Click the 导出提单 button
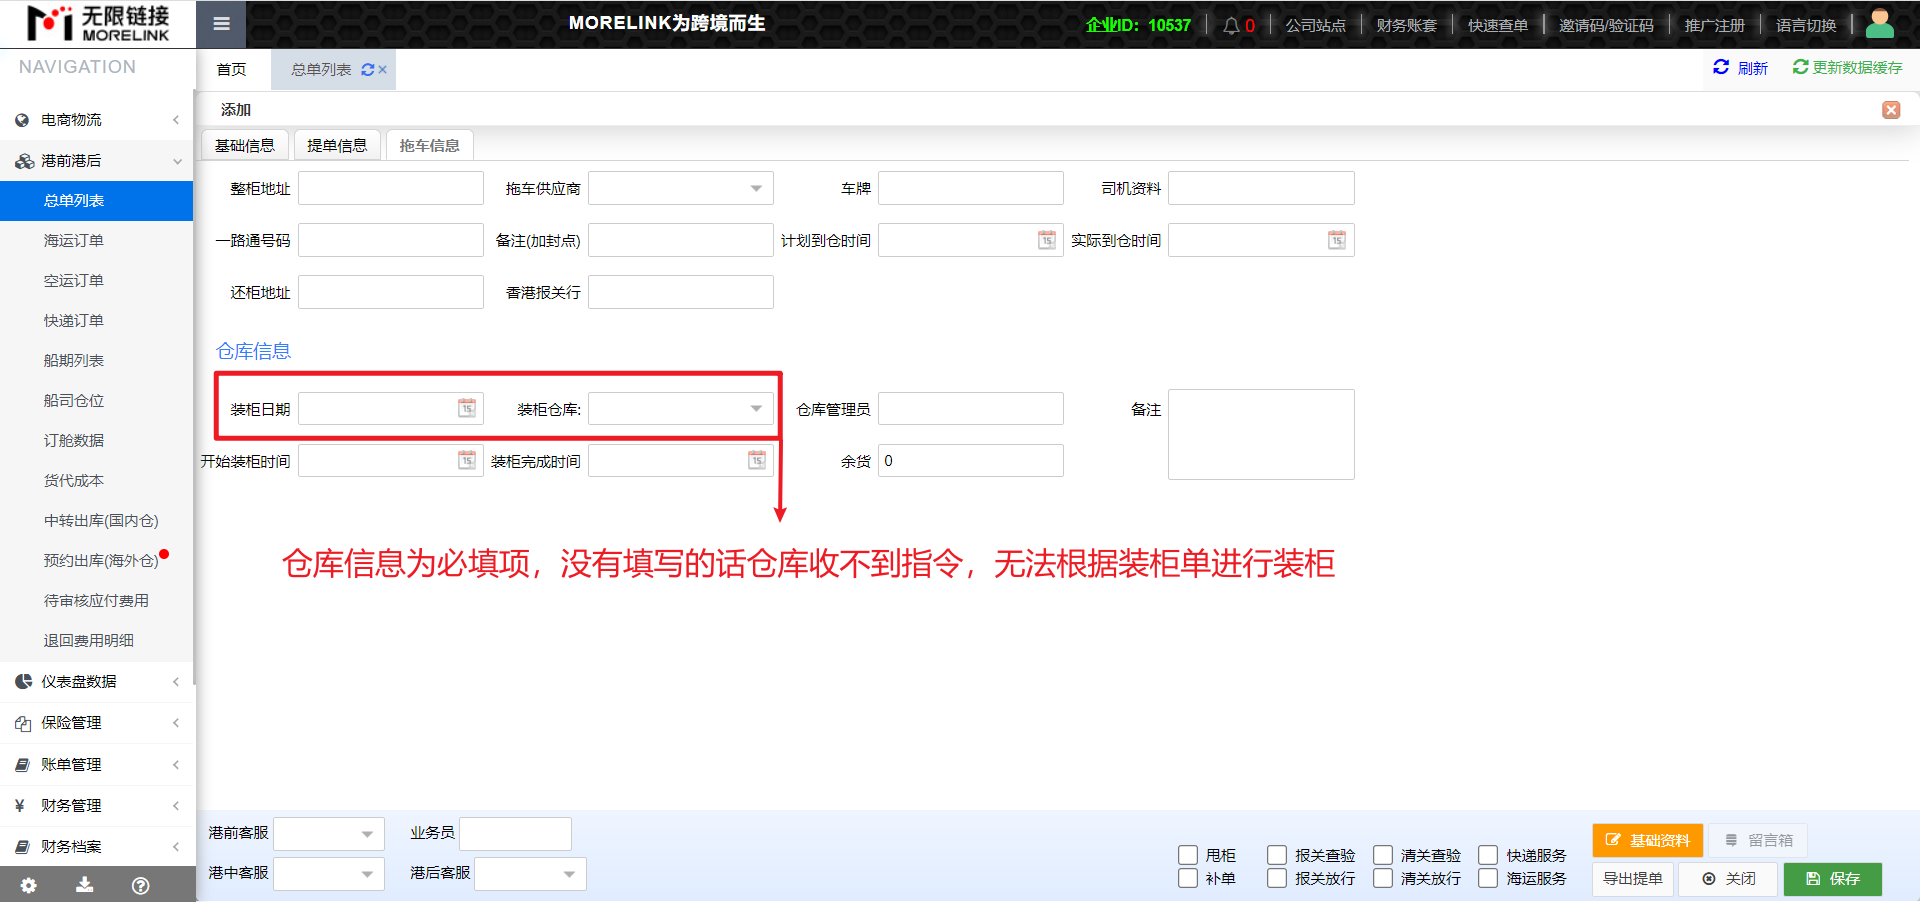The height and width of the screenshot is (902, 1920). point(1633,879)
